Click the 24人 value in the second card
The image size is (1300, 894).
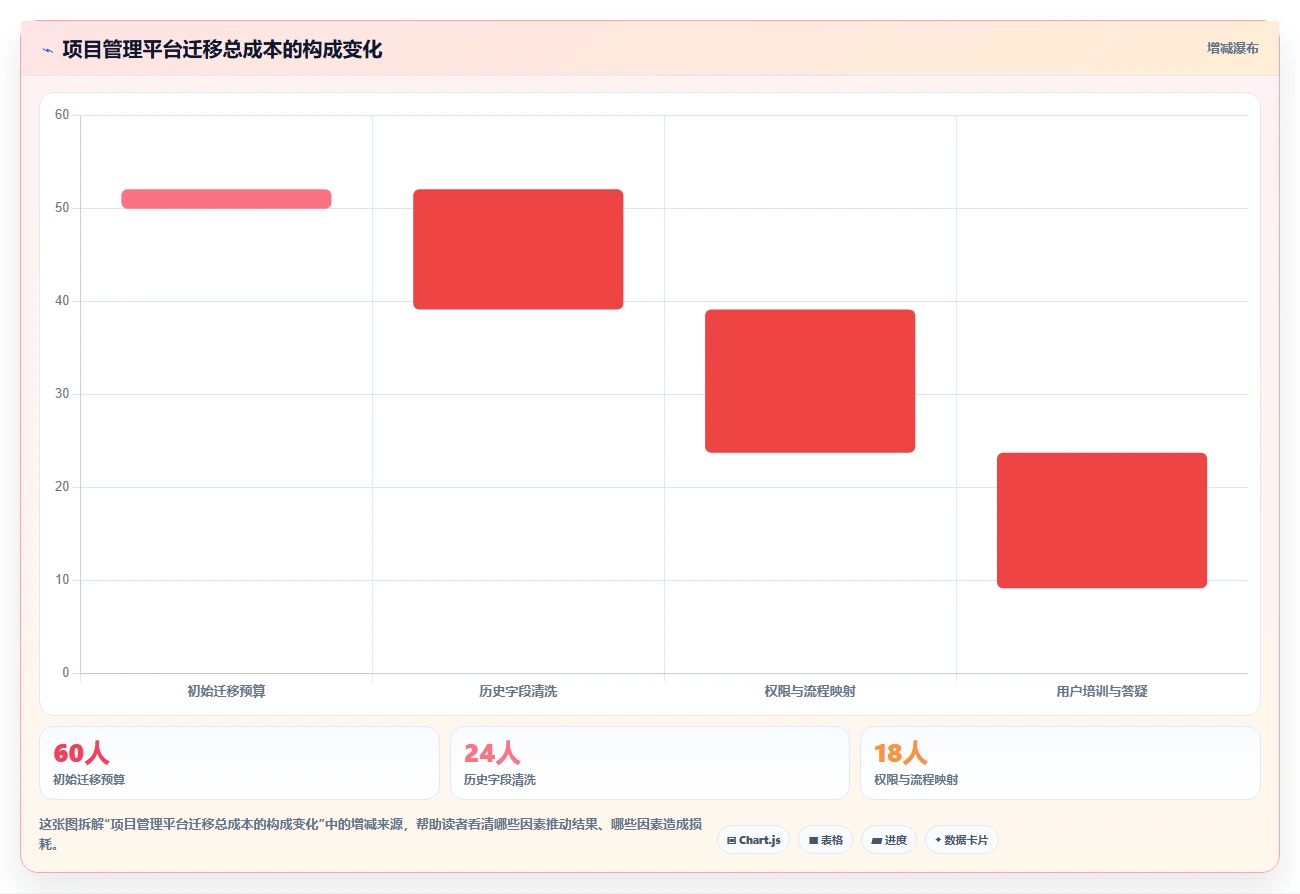coord(492,754)
